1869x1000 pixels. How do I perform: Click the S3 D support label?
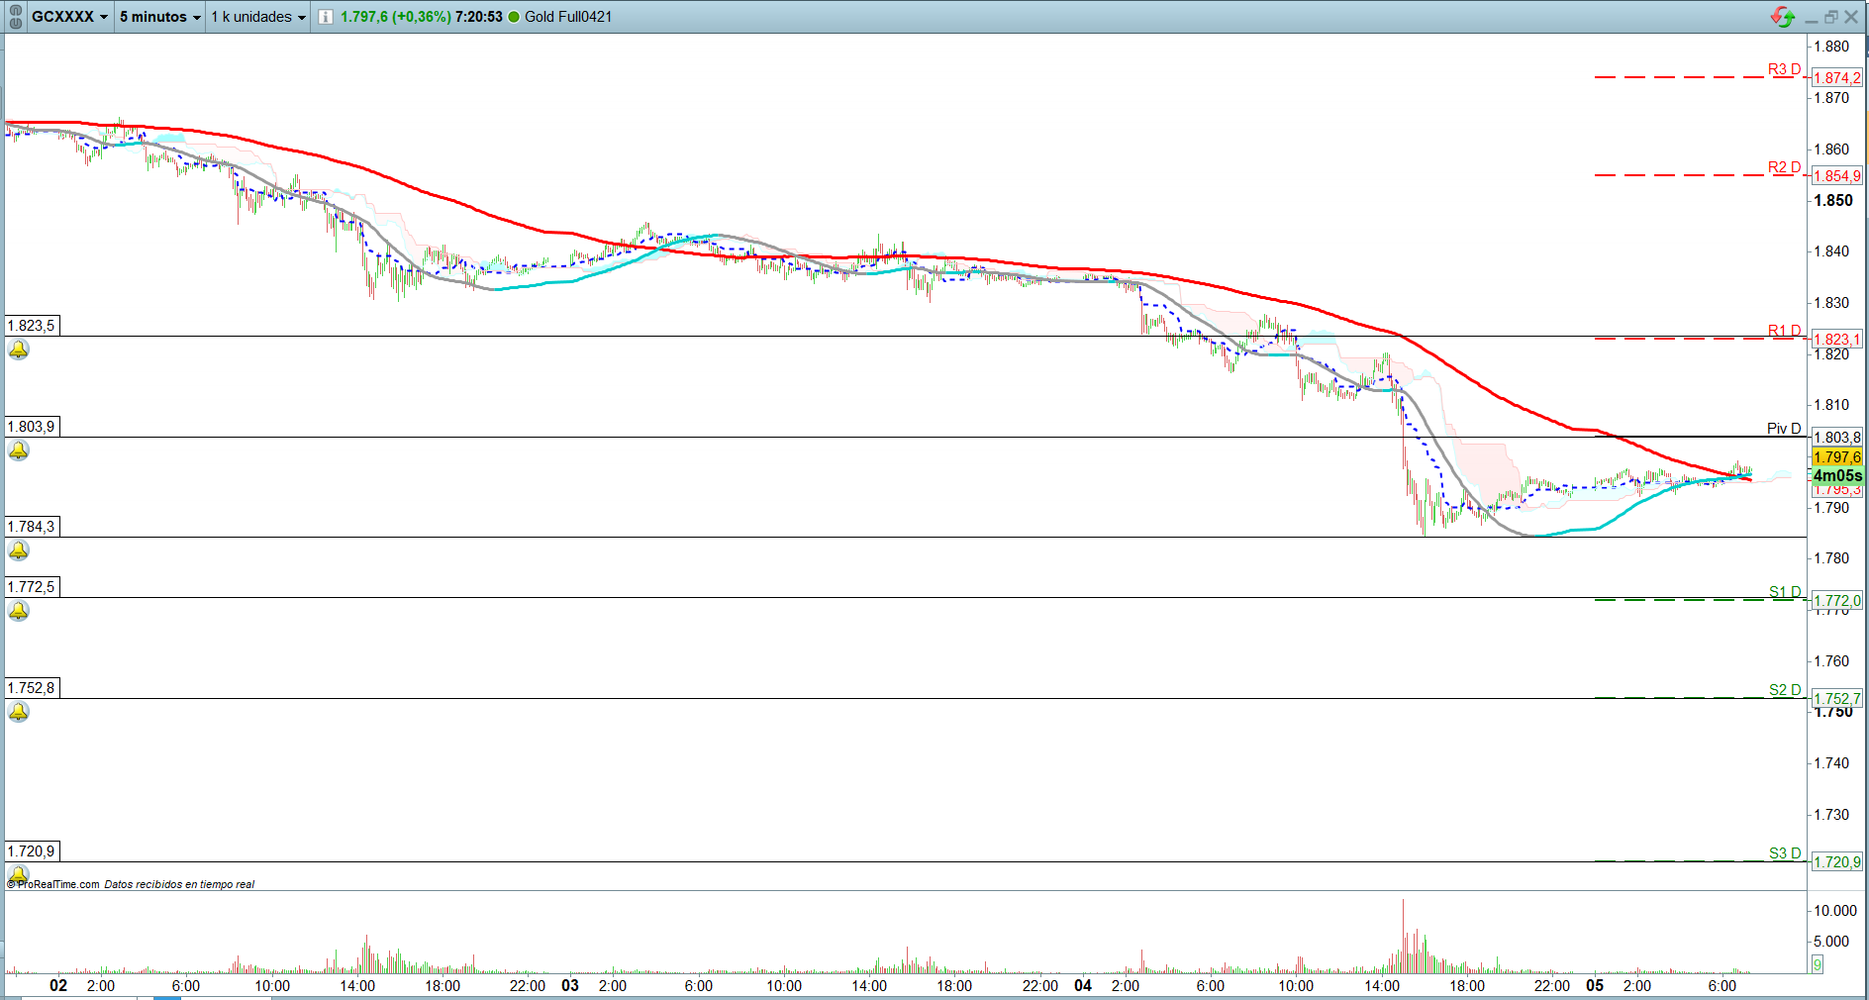click(1785, 854)
